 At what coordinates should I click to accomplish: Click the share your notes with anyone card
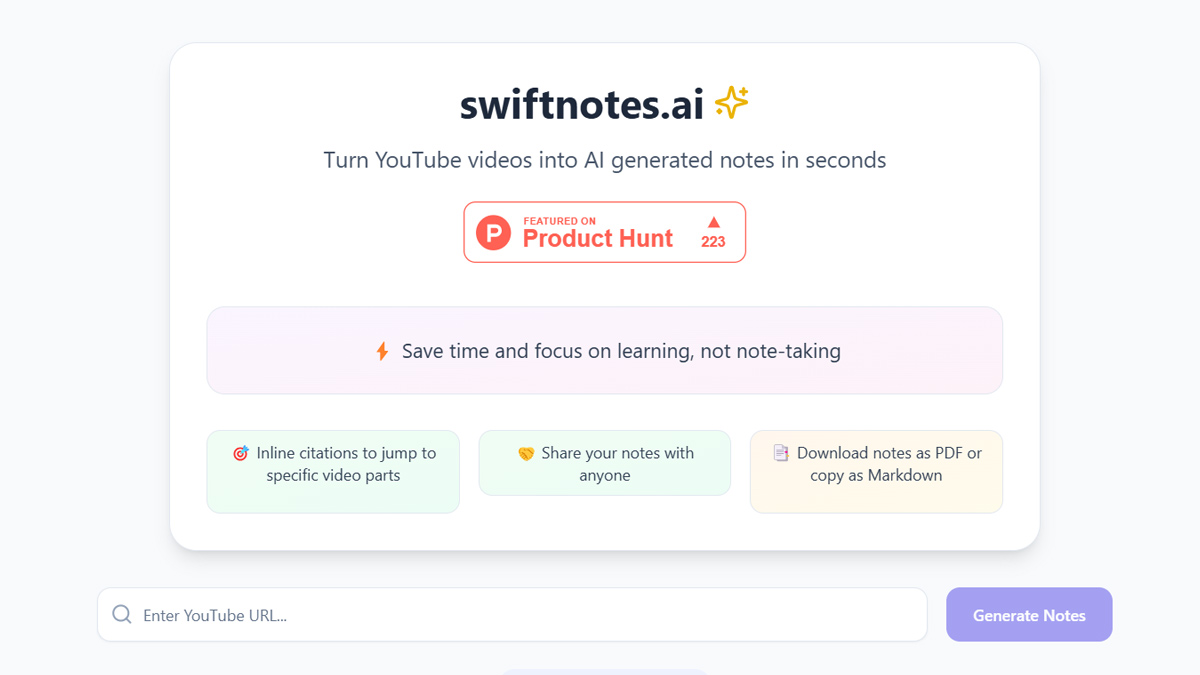(604, 463)
